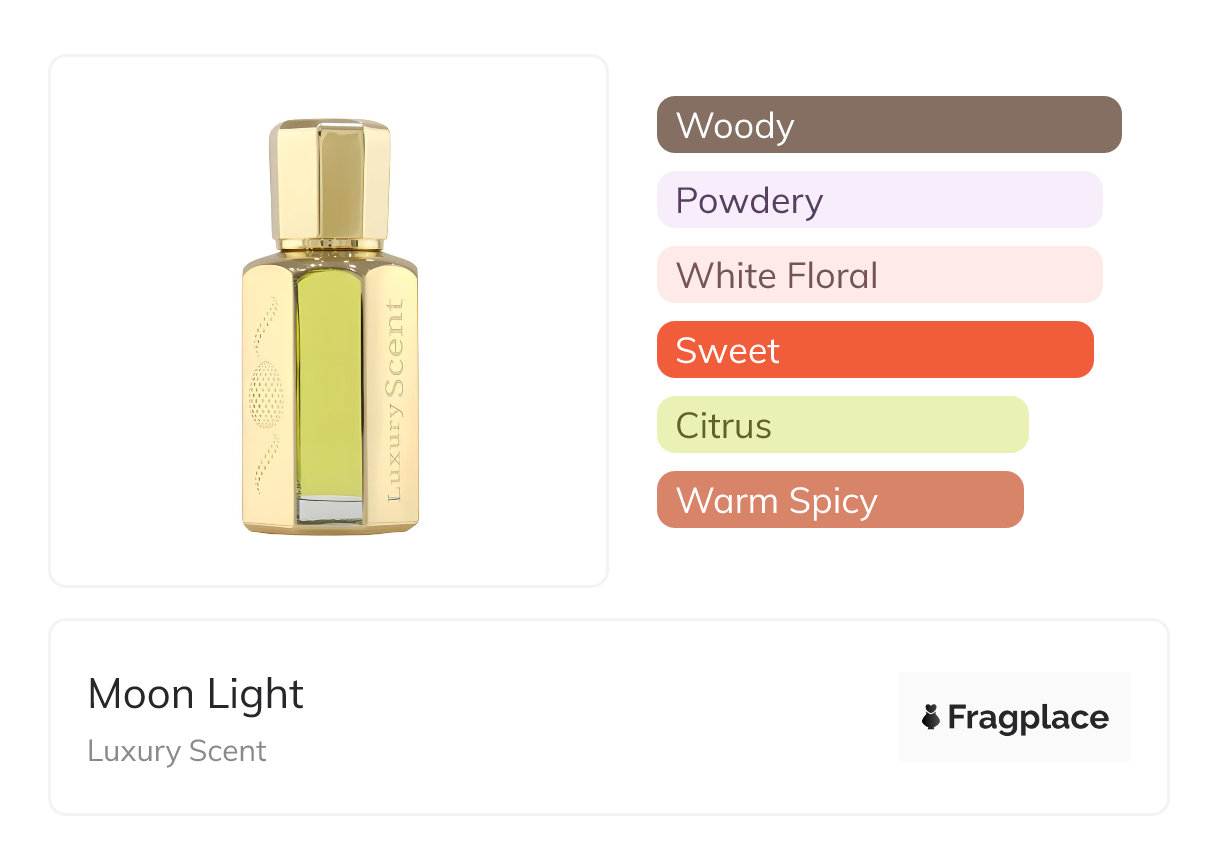Click the Fragplace logo bottle icon

931,717
